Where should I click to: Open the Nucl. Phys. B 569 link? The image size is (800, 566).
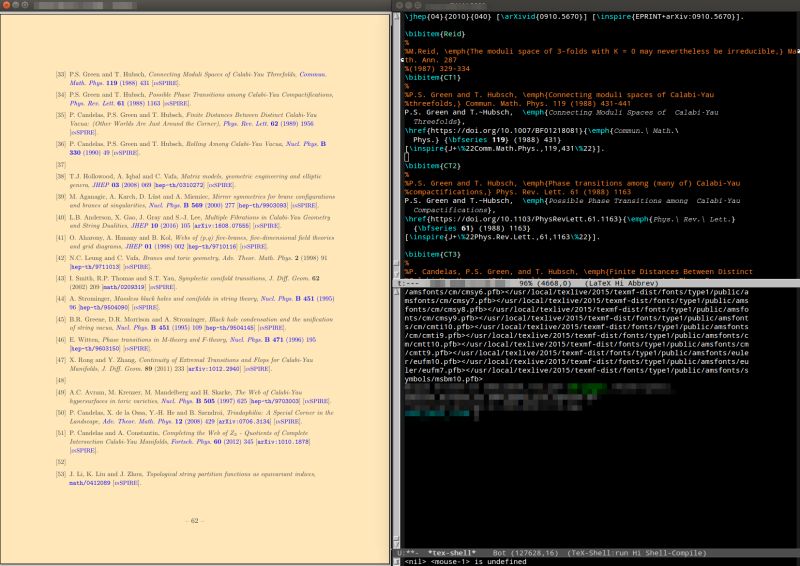191,205
